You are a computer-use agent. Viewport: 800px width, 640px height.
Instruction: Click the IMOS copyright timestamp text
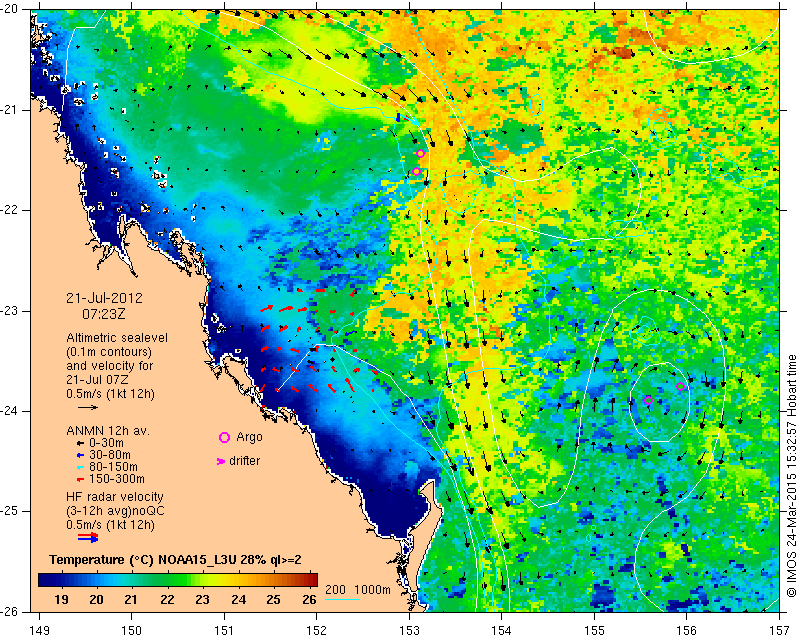tap(791, 475)
